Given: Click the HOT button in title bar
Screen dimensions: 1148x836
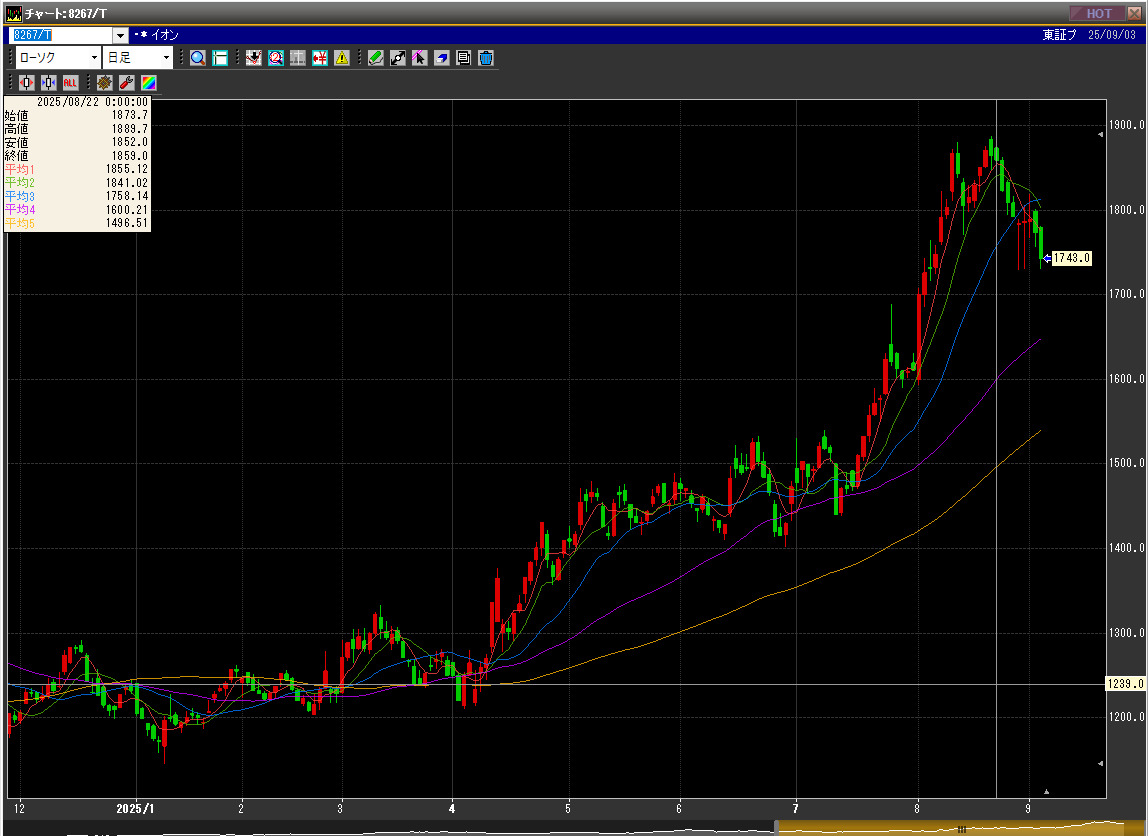Looking at the screenshot, I should 1098,13.
